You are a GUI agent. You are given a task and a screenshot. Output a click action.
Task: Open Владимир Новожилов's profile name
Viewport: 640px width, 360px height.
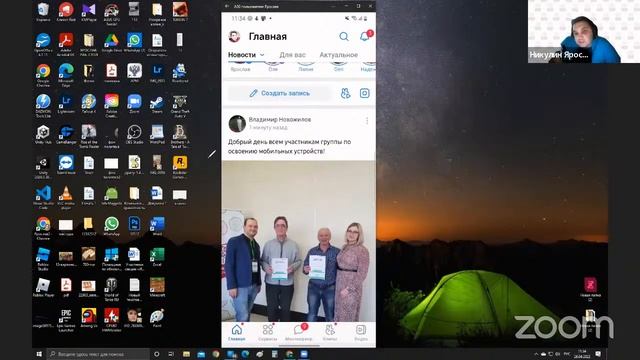click(x=280, y=120)
